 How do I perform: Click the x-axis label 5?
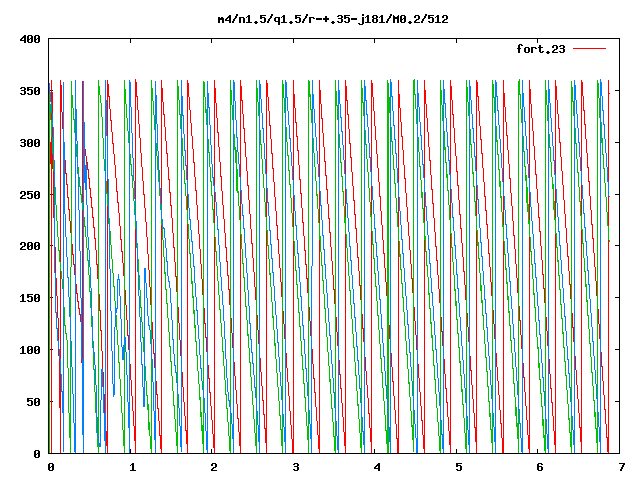coord(458,467)
